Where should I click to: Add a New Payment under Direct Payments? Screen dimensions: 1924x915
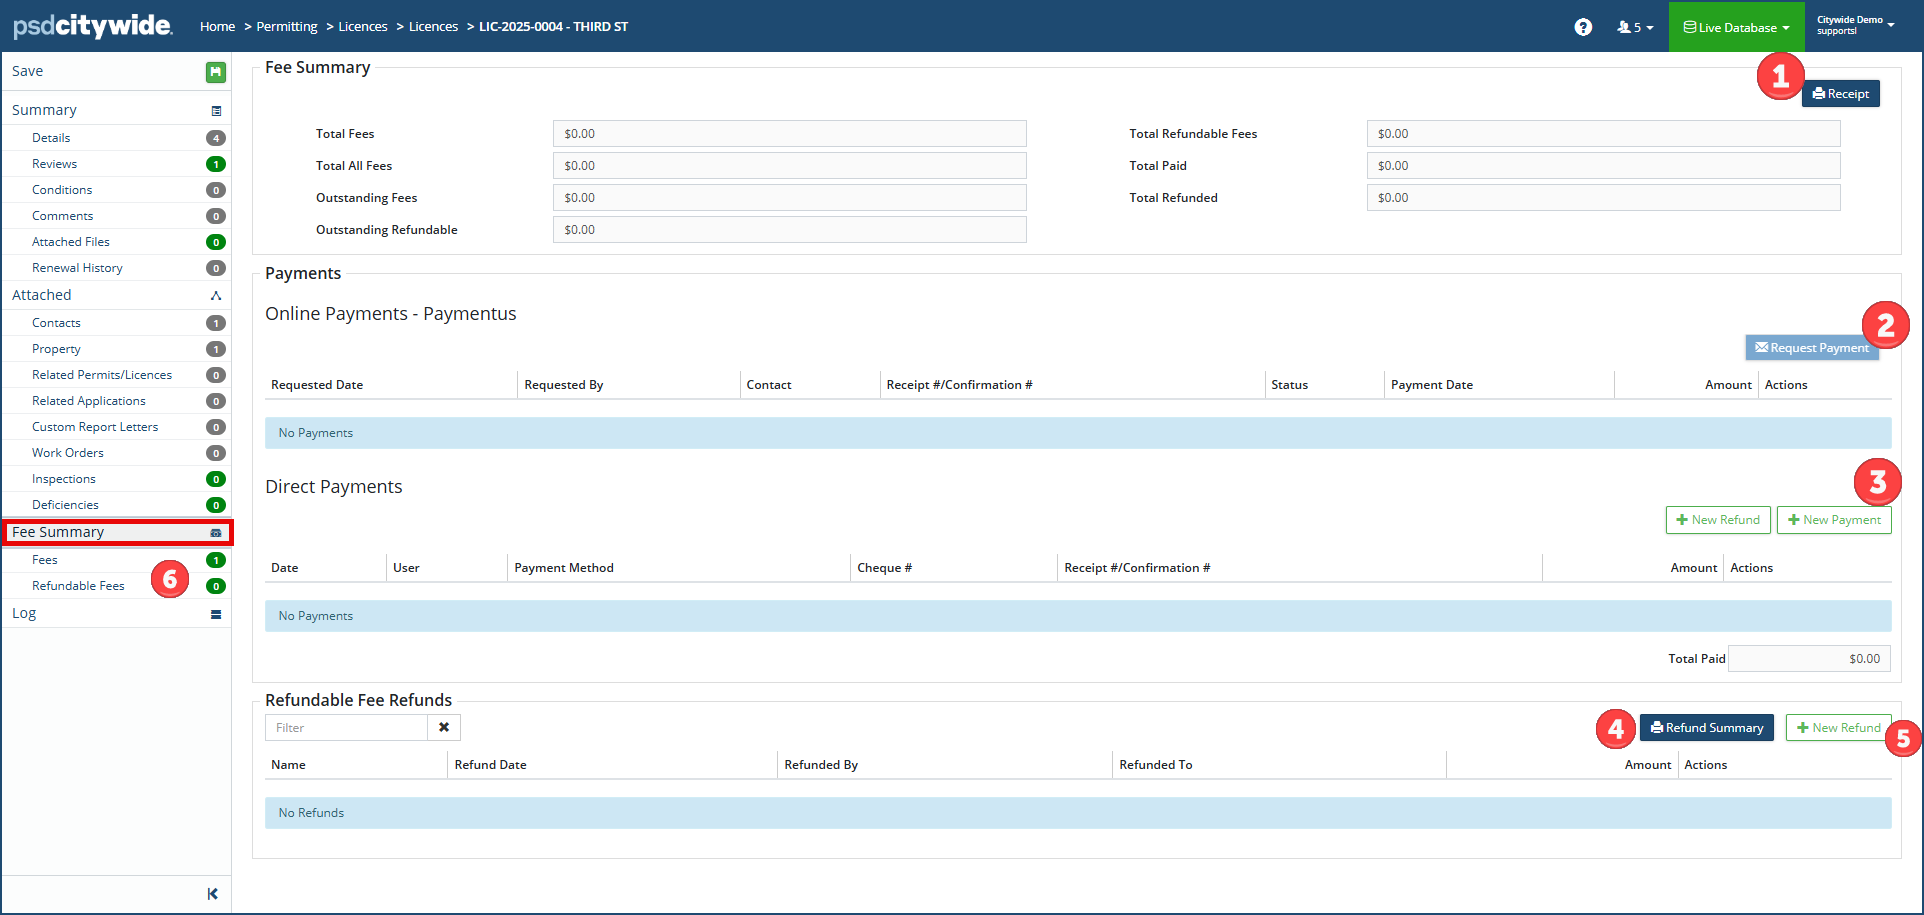point(1833,520)
